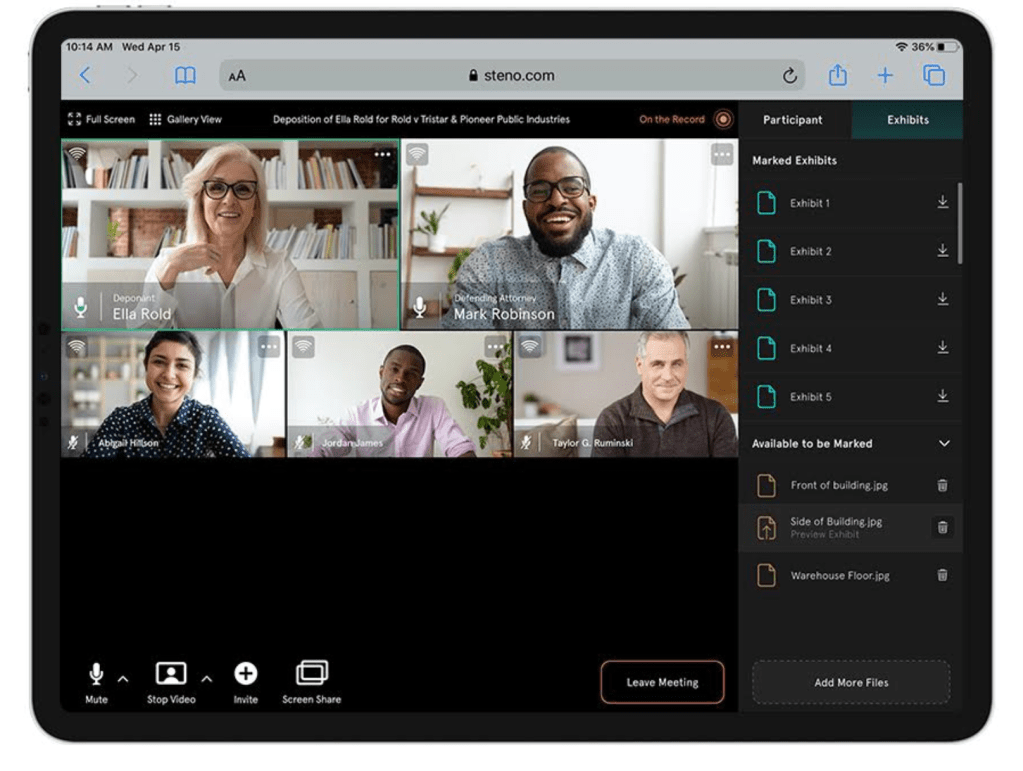Switch to Gallery View
This screenshot has width=1023, height=771.
185,119
